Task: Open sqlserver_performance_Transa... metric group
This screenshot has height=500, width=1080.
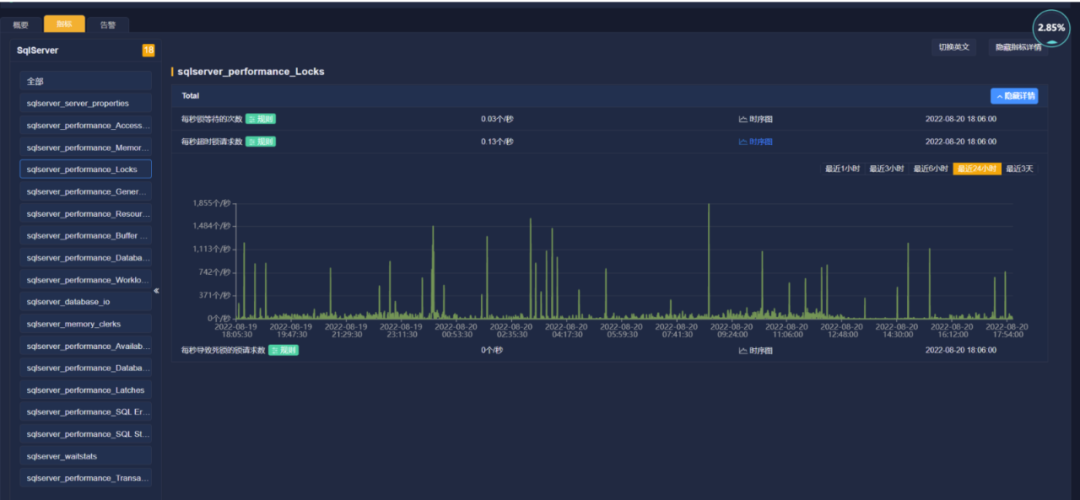Action: click(x=85, y=478)
